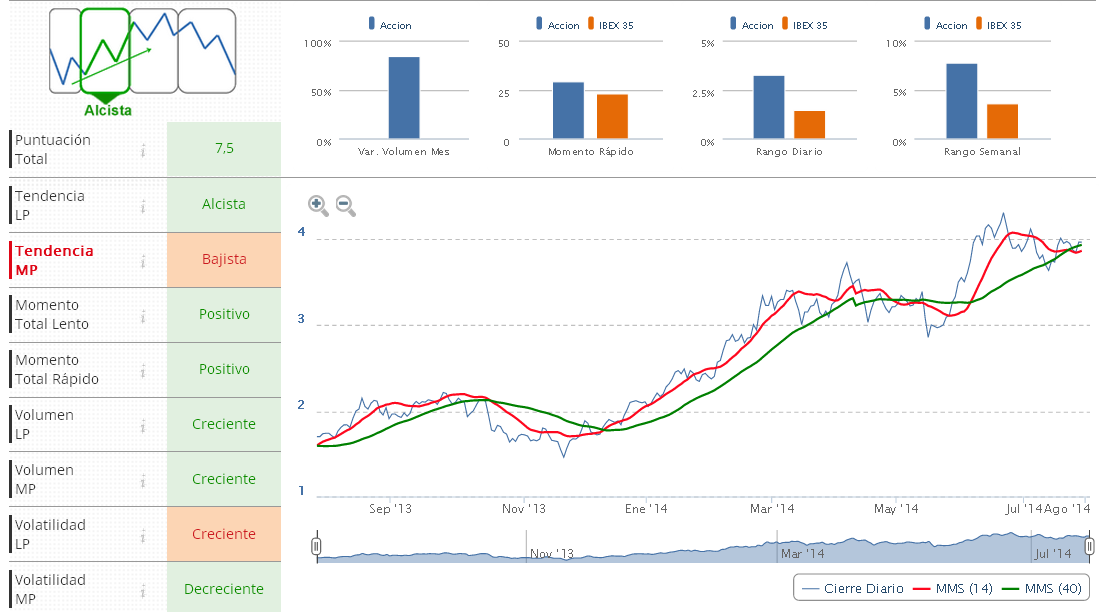Click info icon beside Volumen LP
The width and height of the screenshot is (1099, 612).
point(143,425)
